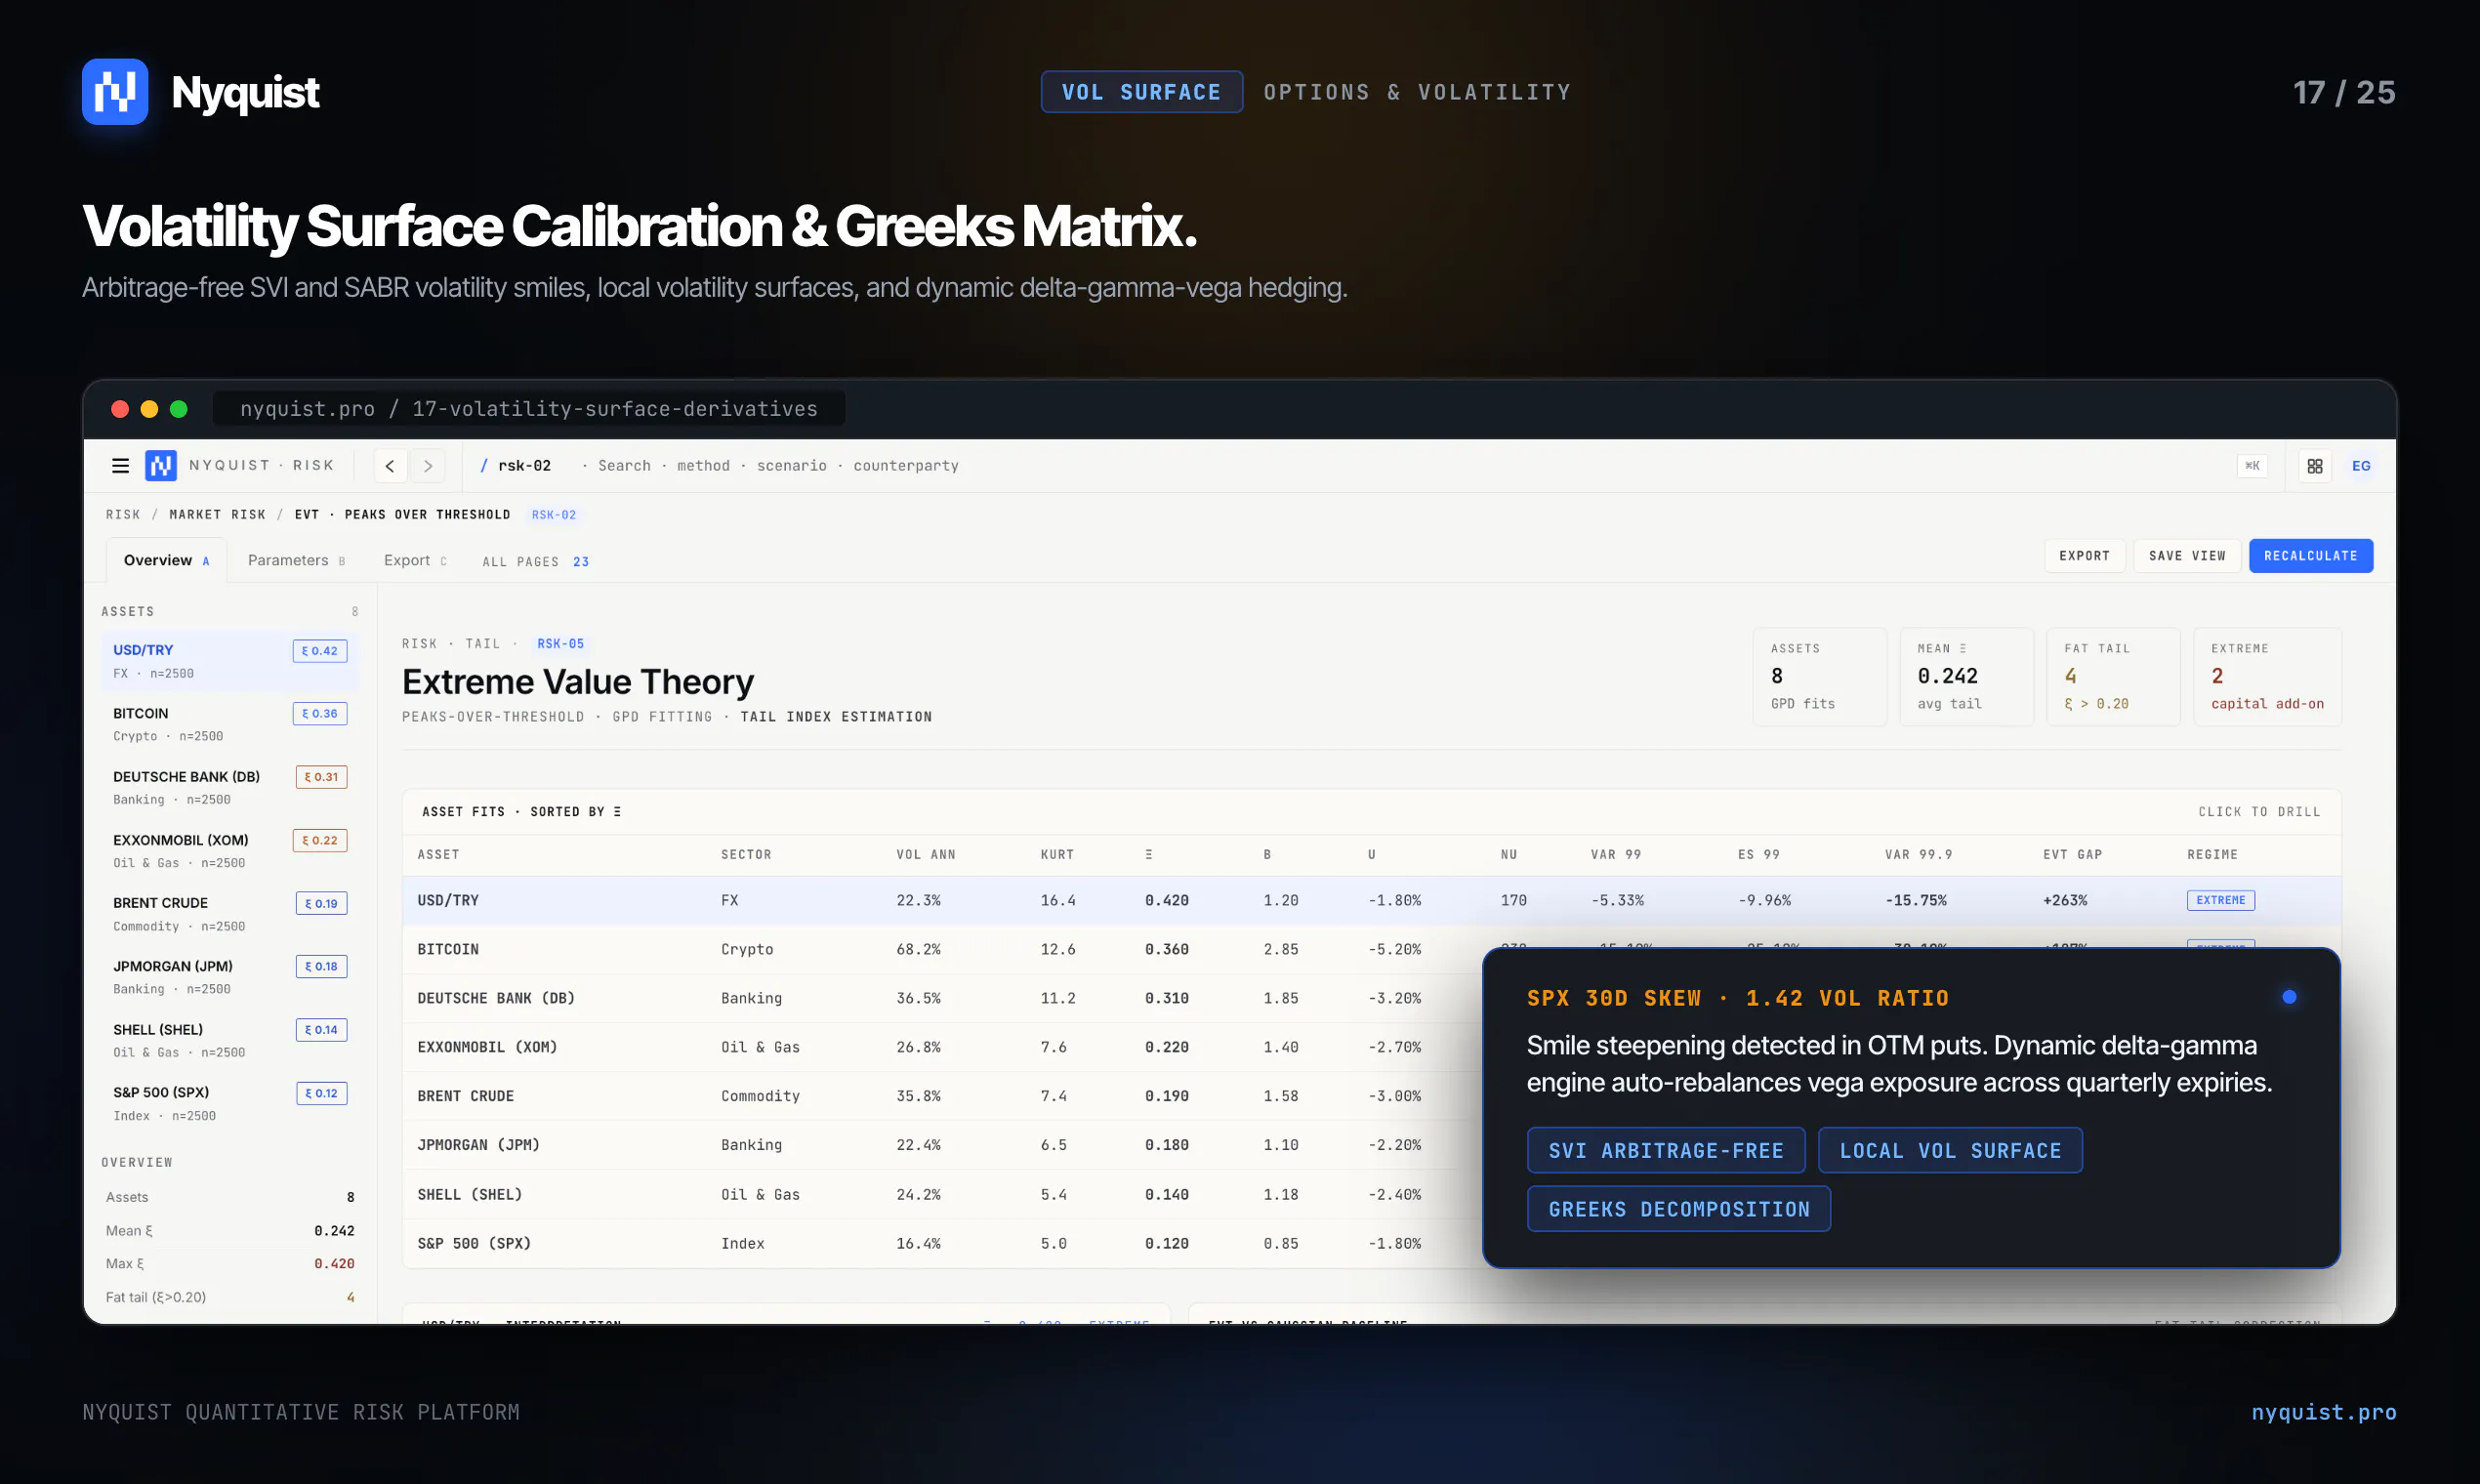2480x1484 pixels.
Task: Click the MARKET RISK breadcrumb
Action: (217, 515)
